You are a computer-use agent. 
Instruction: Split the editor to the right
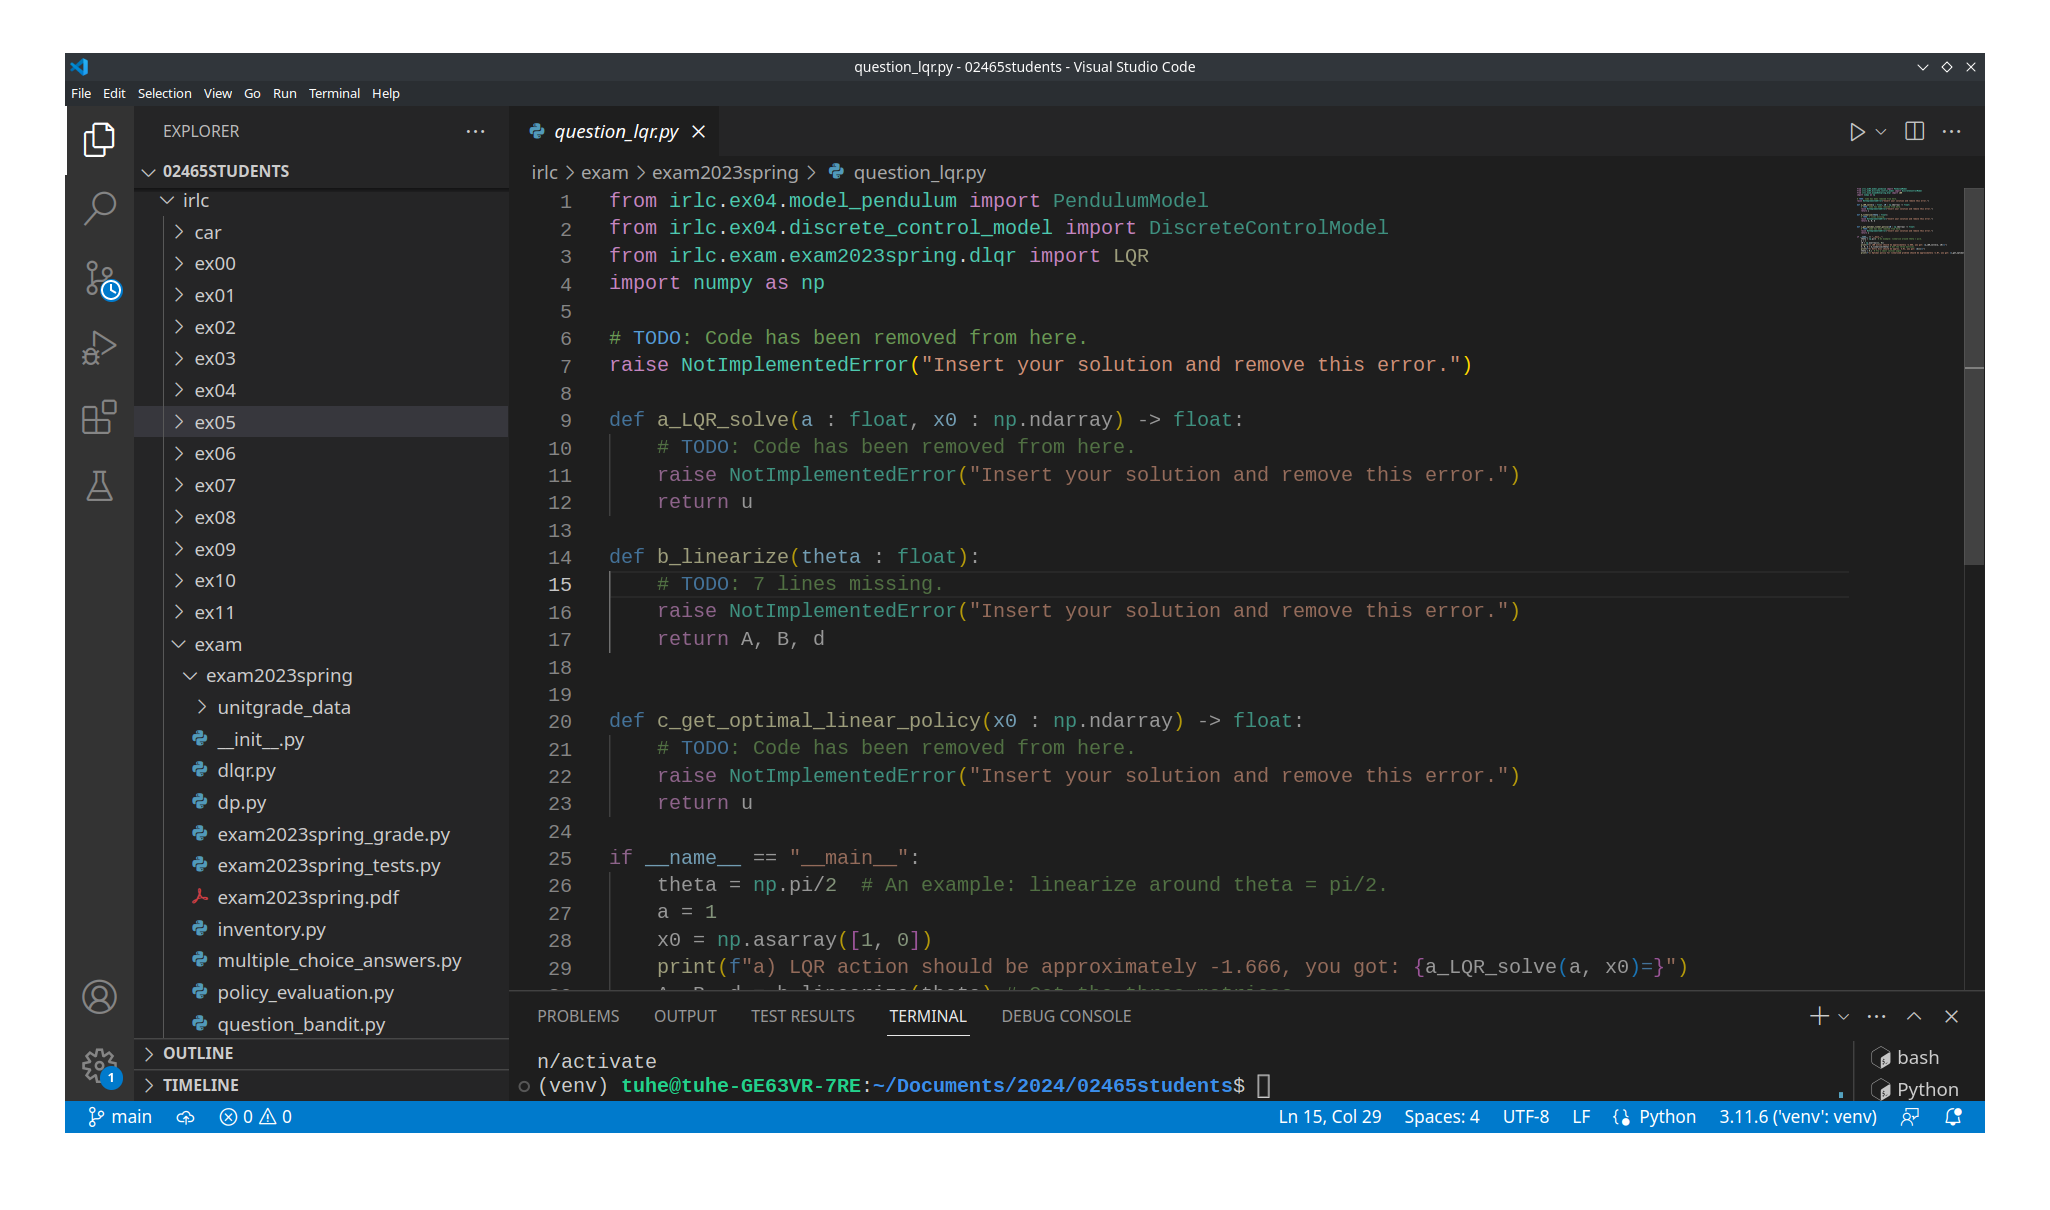pos(1915,132)
